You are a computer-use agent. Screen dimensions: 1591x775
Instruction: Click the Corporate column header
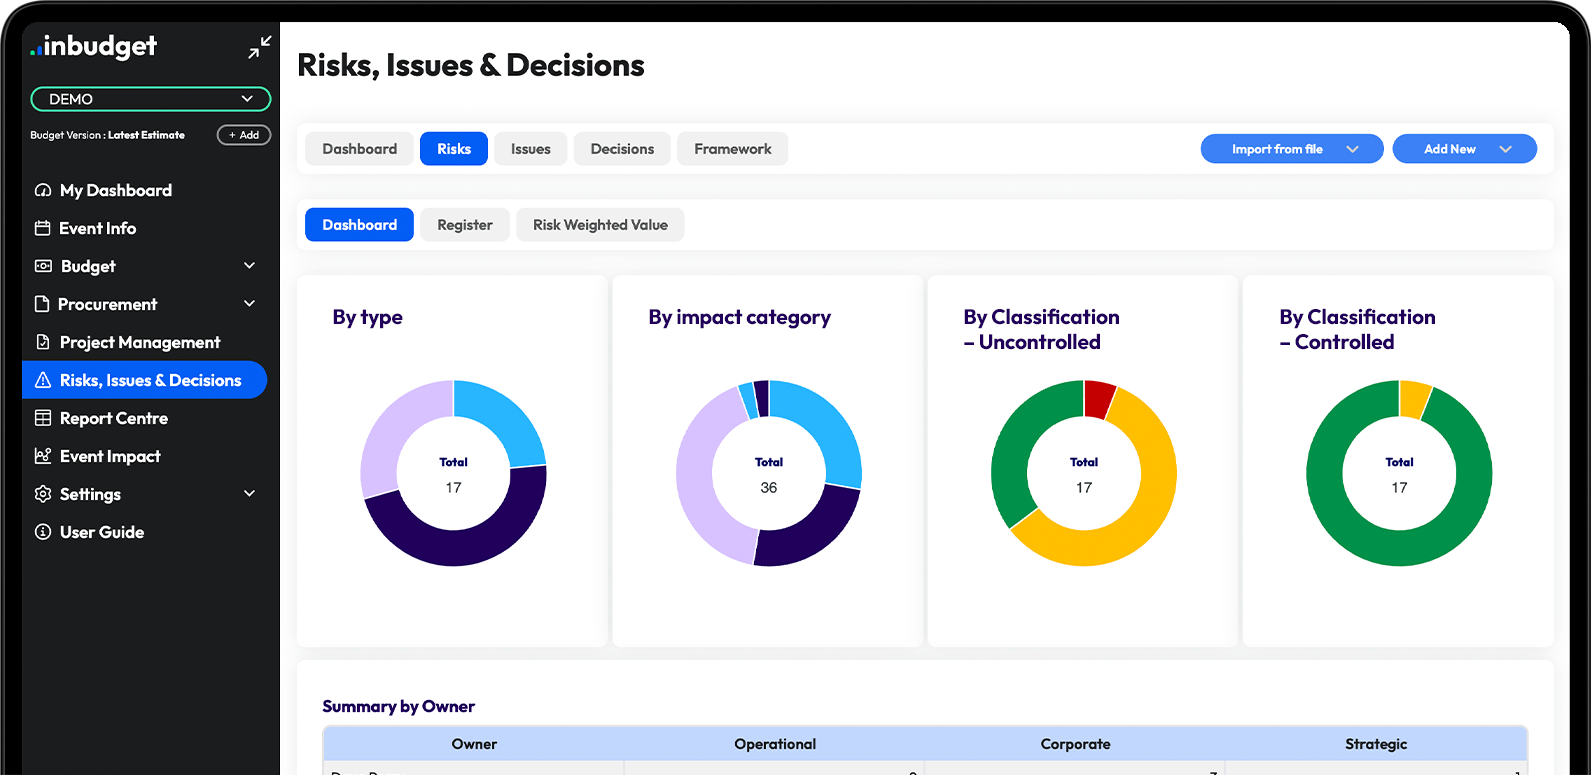pyautogui.click(x=1075, y=744)
